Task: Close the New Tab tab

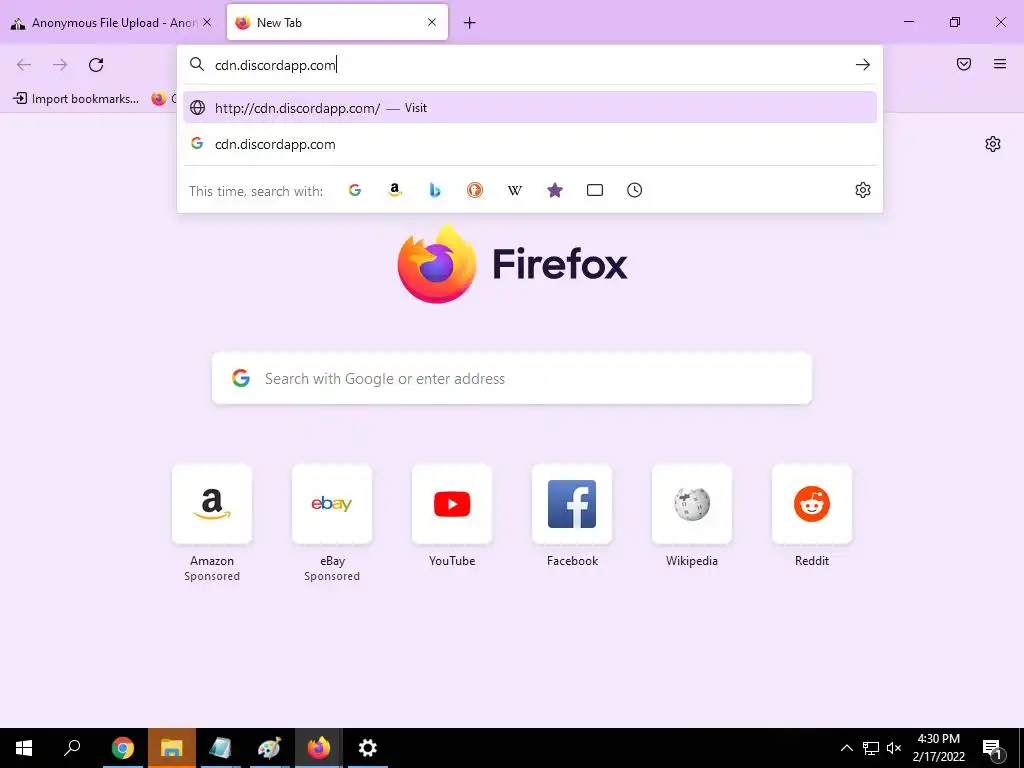Action: pos(432,22)
